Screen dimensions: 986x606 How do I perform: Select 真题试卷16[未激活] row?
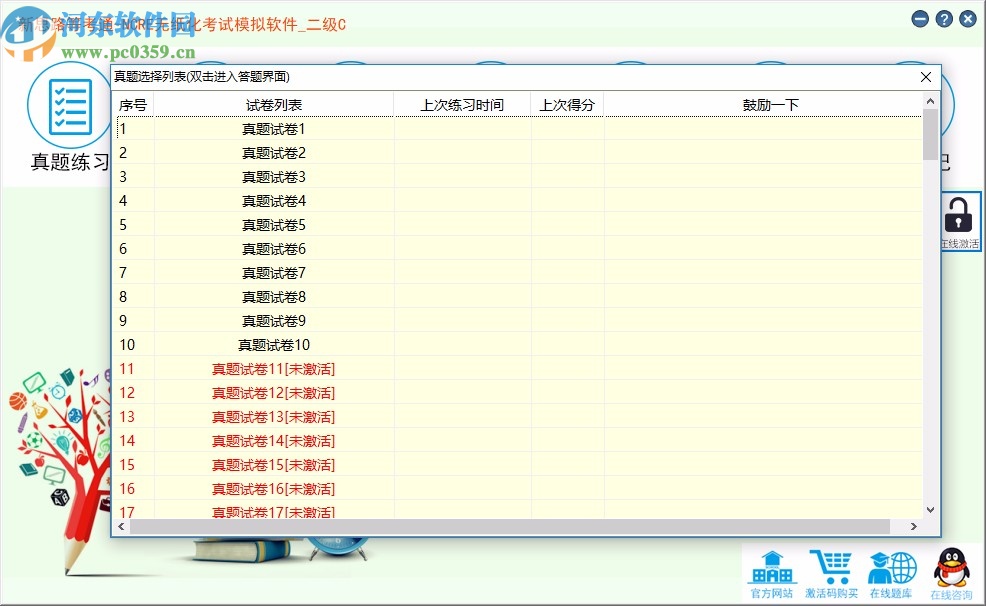click(519, 488)
